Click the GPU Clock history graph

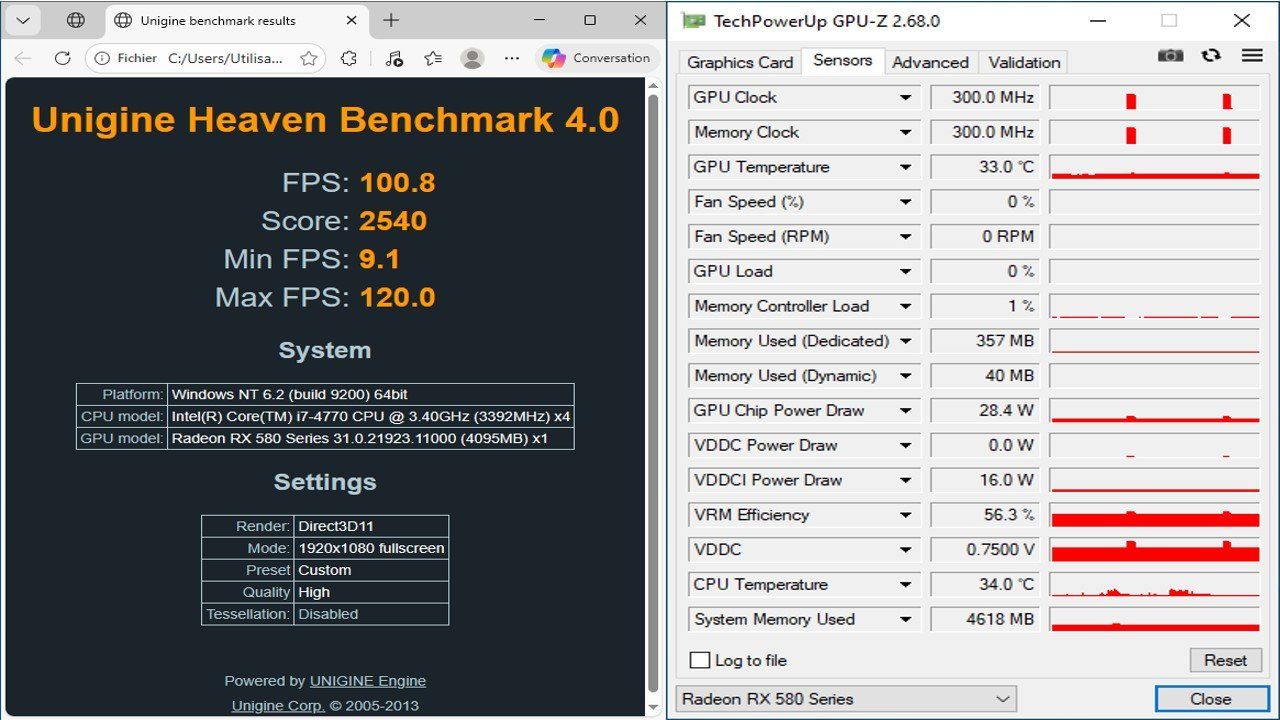tap(1155, 97)
